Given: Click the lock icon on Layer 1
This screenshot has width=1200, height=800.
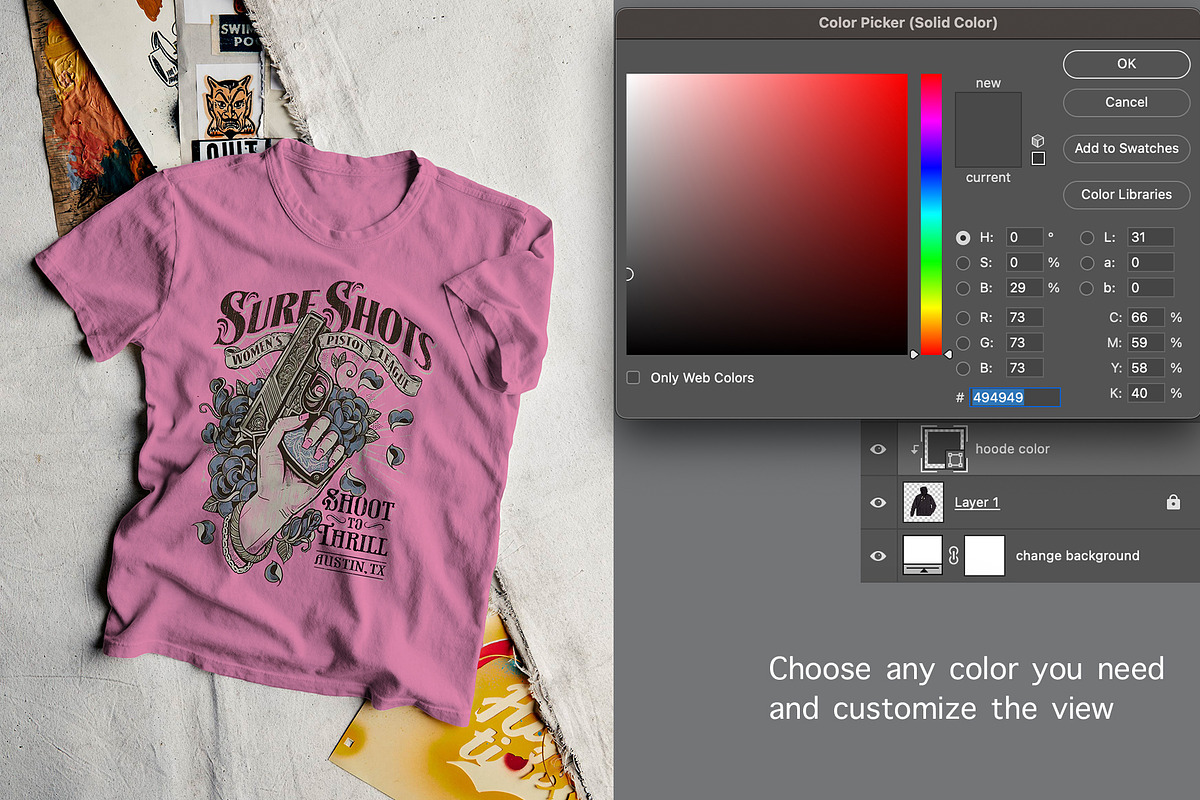Looking at the screenshot, I should coord(1173,502).
